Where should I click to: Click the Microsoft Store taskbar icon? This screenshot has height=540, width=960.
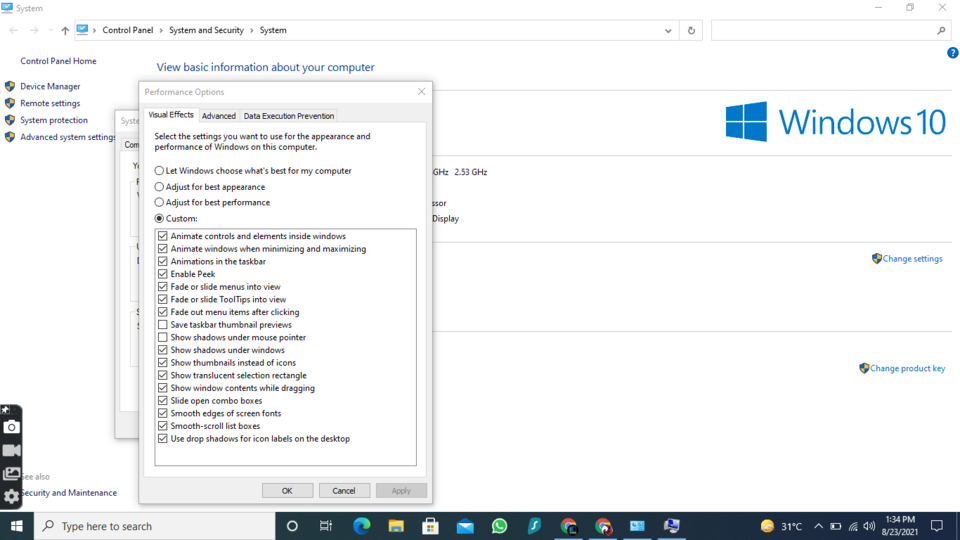[430, 526]
